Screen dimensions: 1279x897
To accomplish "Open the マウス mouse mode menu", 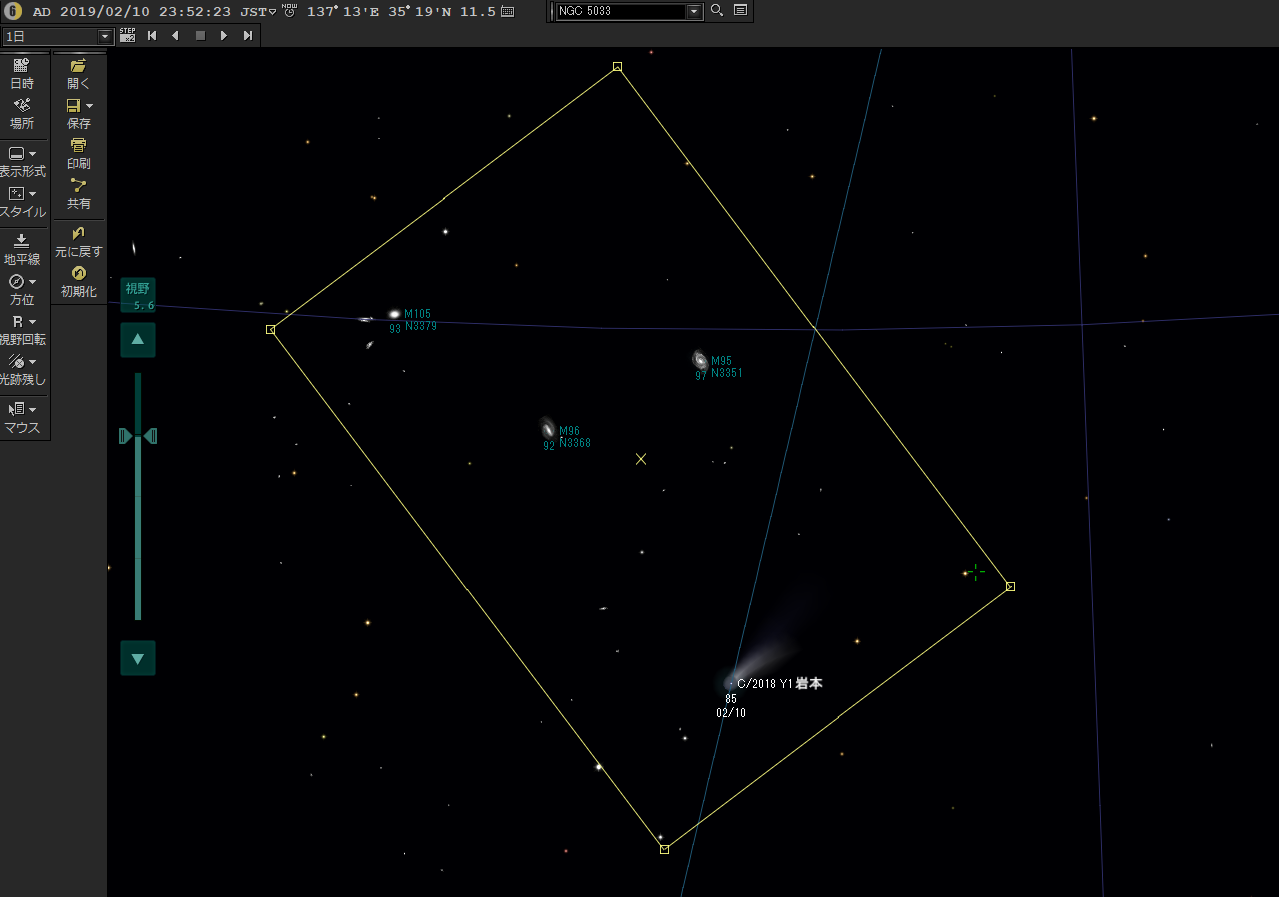I will tap(22, 417).
